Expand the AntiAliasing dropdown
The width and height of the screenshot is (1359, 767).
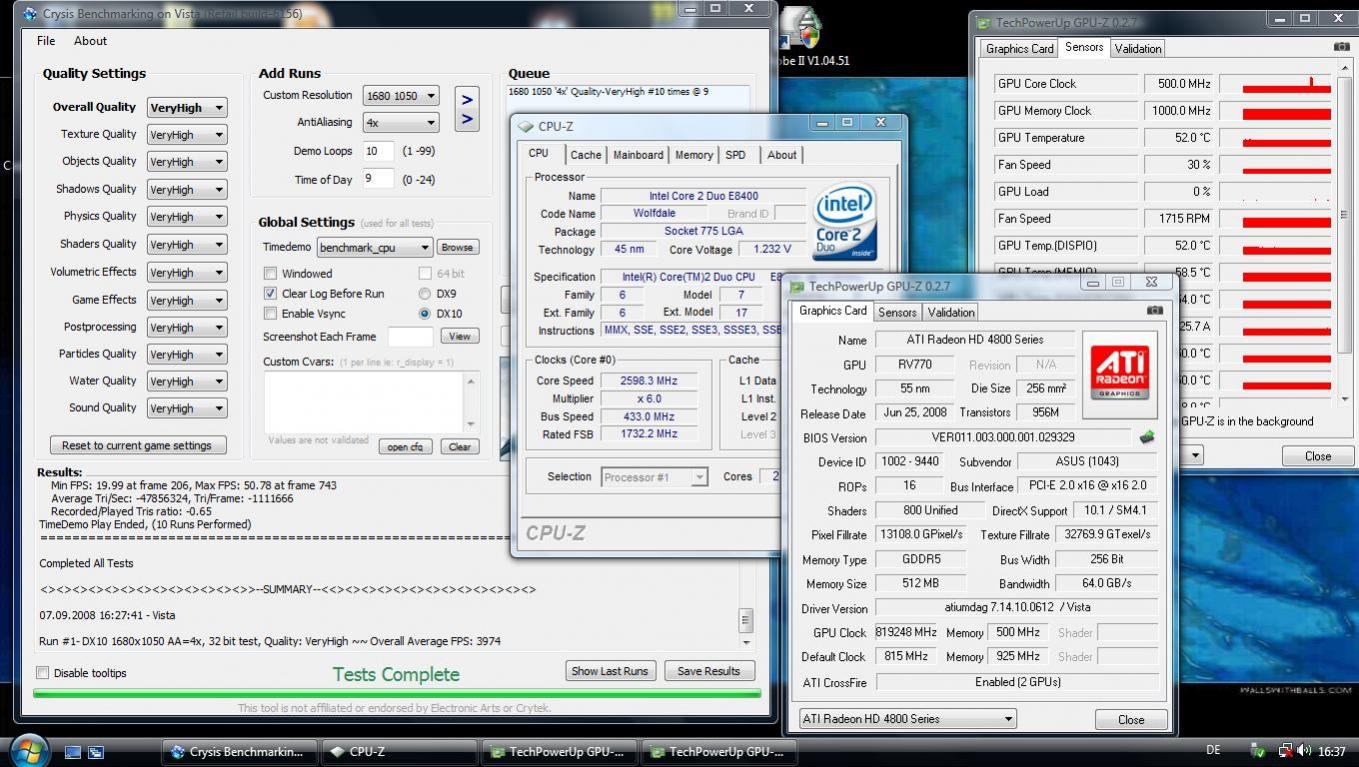pyautogui.click(x=401, y=122)
